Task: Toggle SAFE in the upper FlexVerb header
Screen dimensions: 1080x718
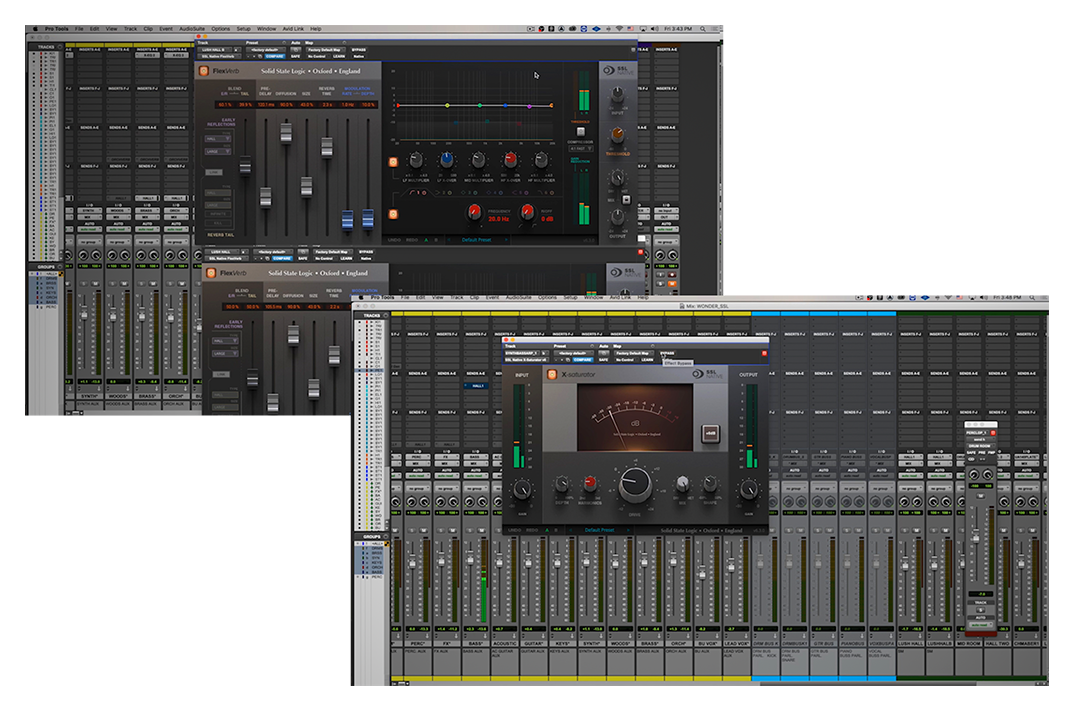Action: click(x=295, y=56)
